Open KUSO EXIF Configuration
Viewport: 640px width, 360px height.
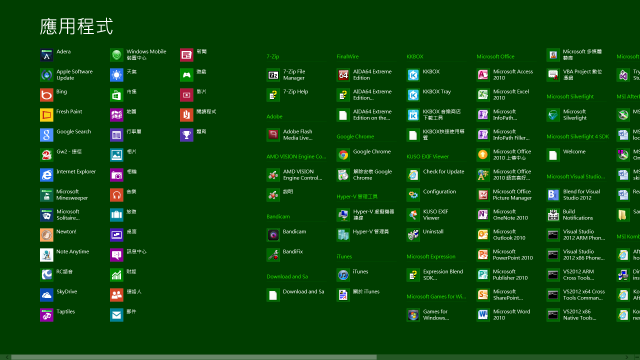point(413,195)
